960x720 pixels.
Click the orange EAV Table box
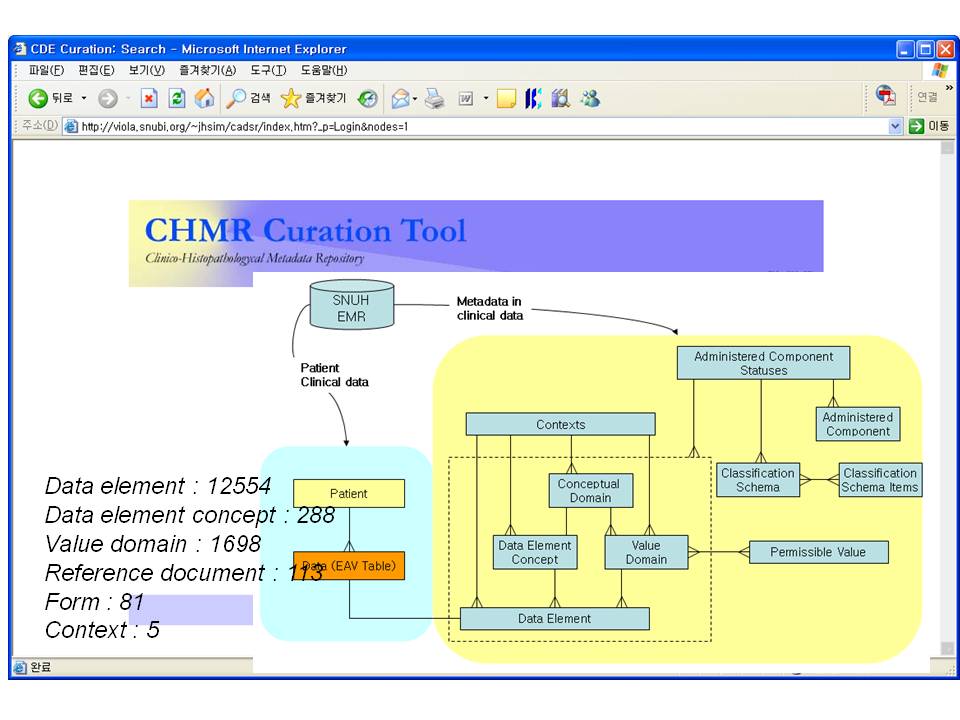pos(349,566)
